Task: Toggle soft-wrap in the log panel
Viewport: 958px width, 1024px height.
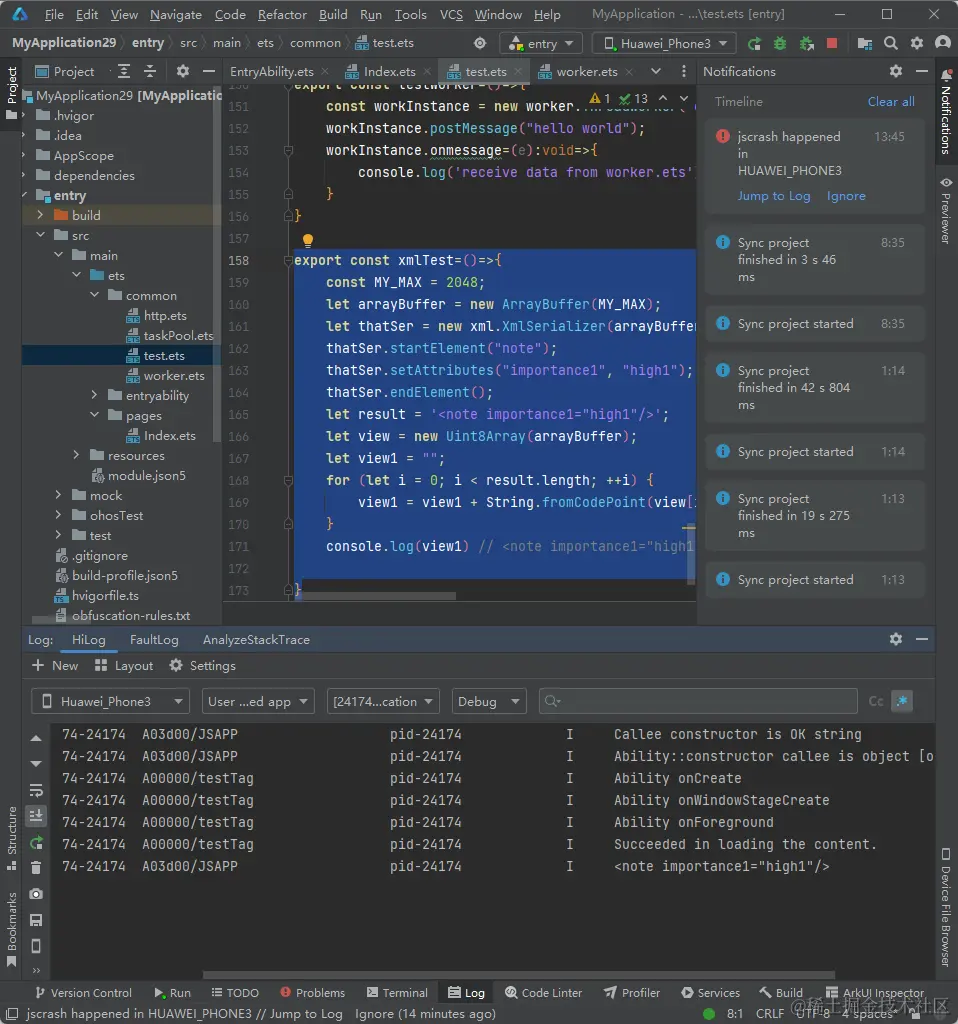Action: coord(36,790)
